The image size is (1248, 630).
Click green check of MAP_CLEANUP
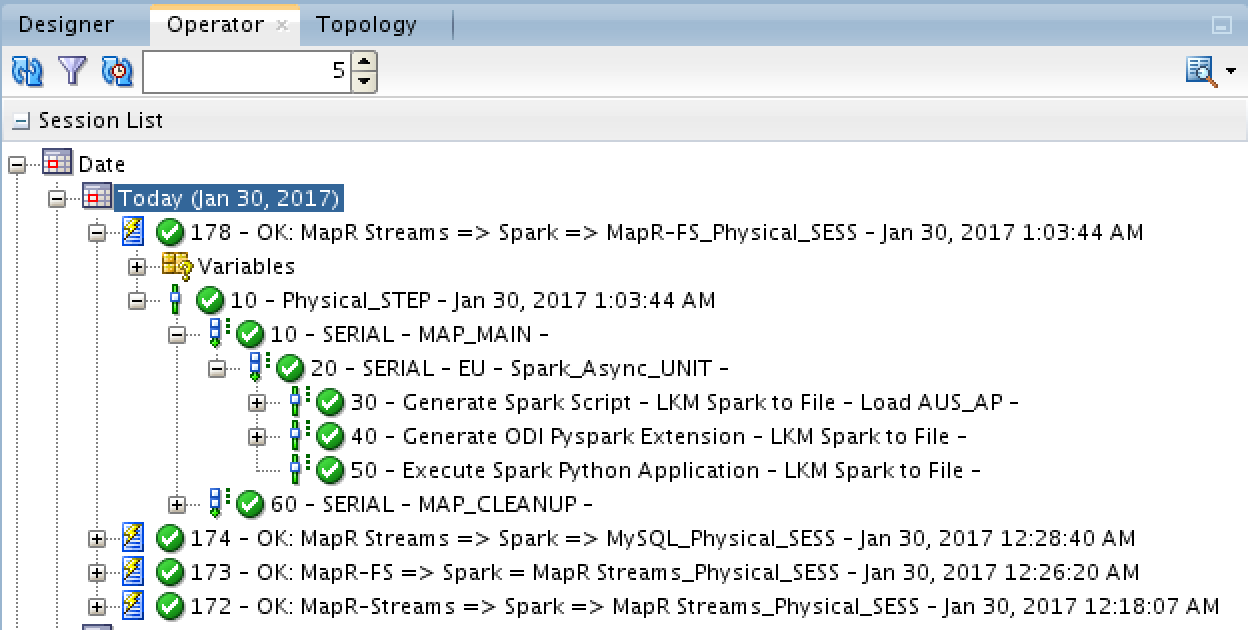point(250,504)
